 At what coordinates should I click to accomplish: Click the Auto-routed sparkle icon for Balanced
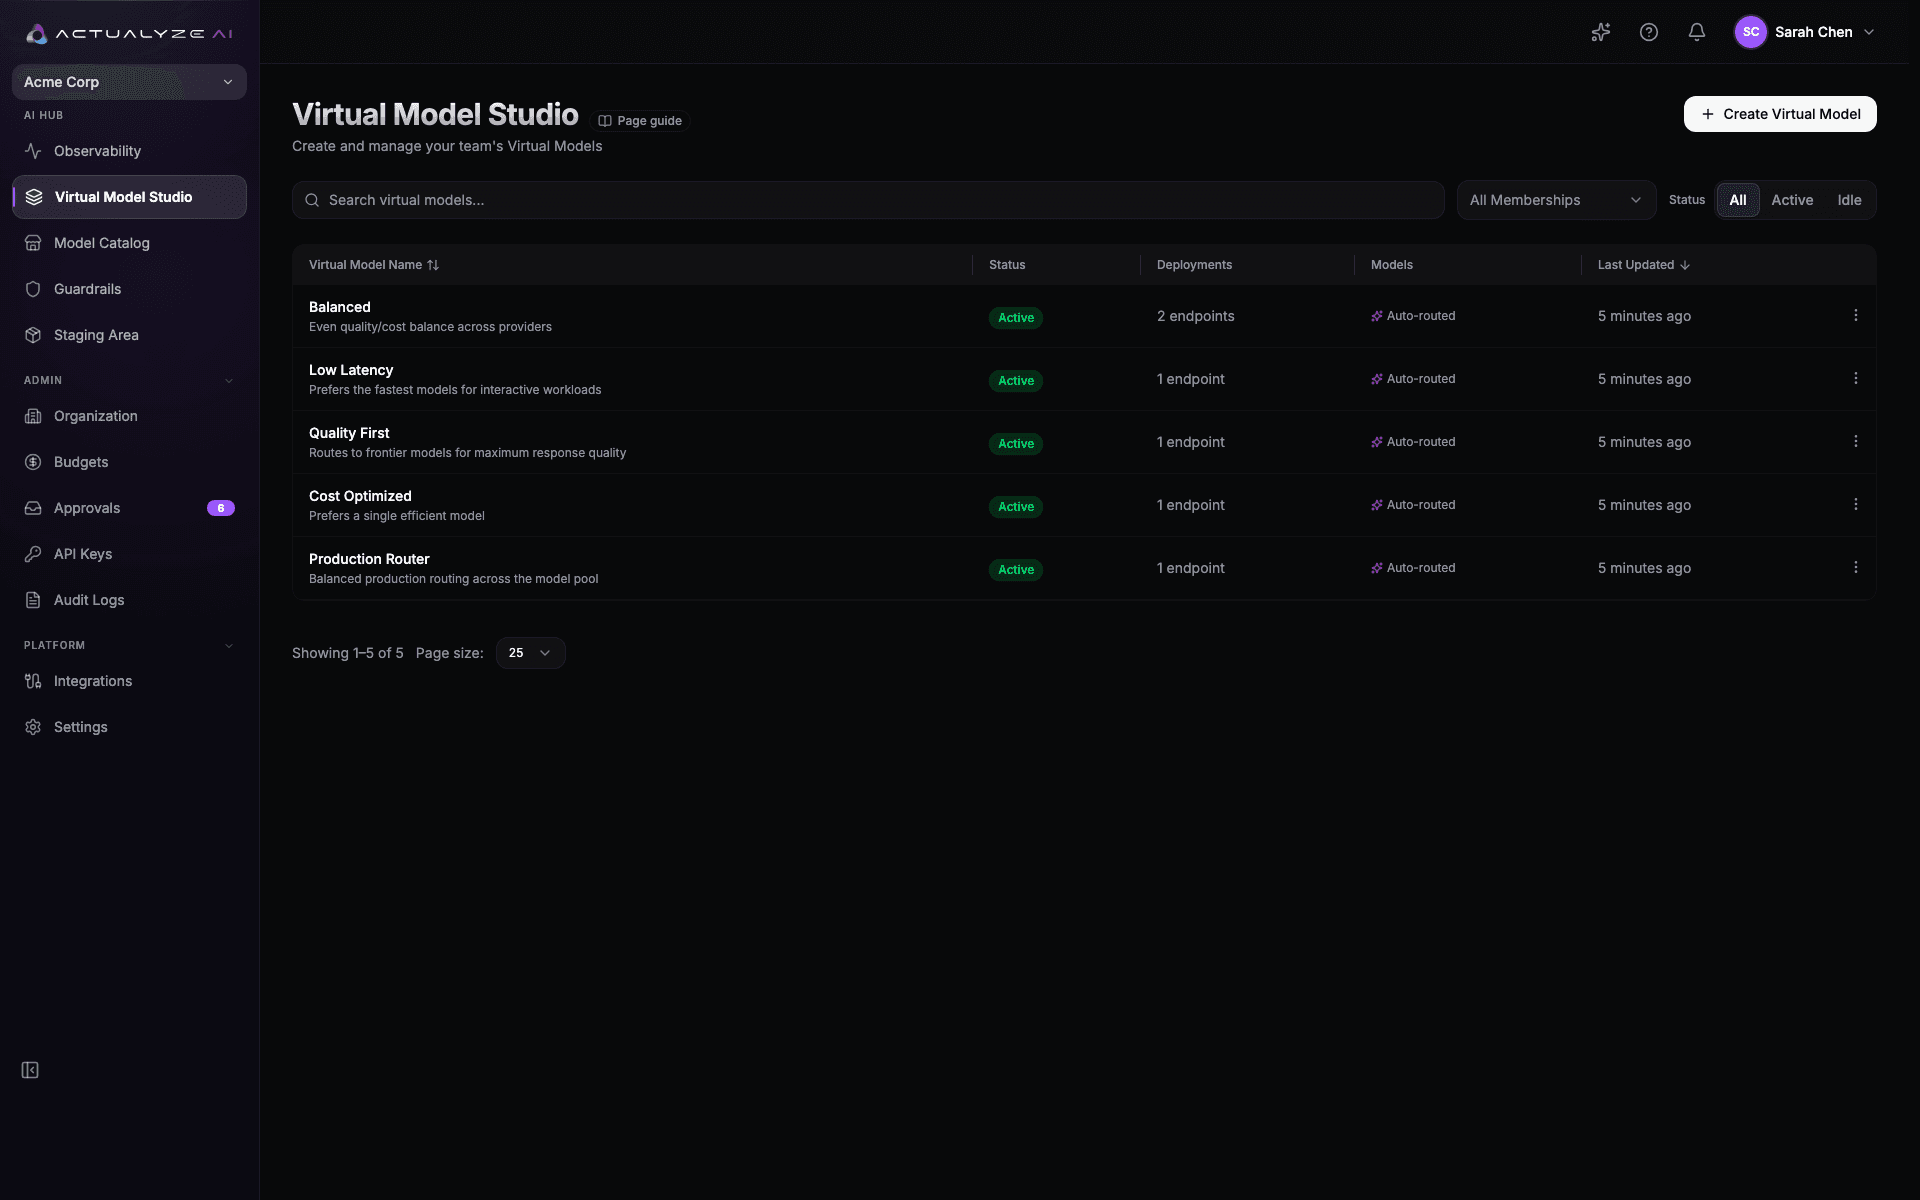click(1377, 316)
